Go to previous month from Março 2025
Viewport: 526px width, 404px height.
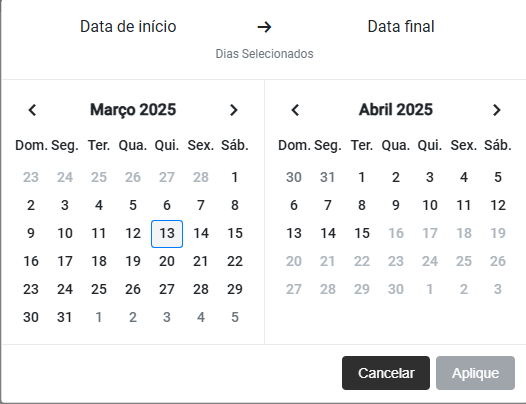pyautogui.click(x=32, y=110)
